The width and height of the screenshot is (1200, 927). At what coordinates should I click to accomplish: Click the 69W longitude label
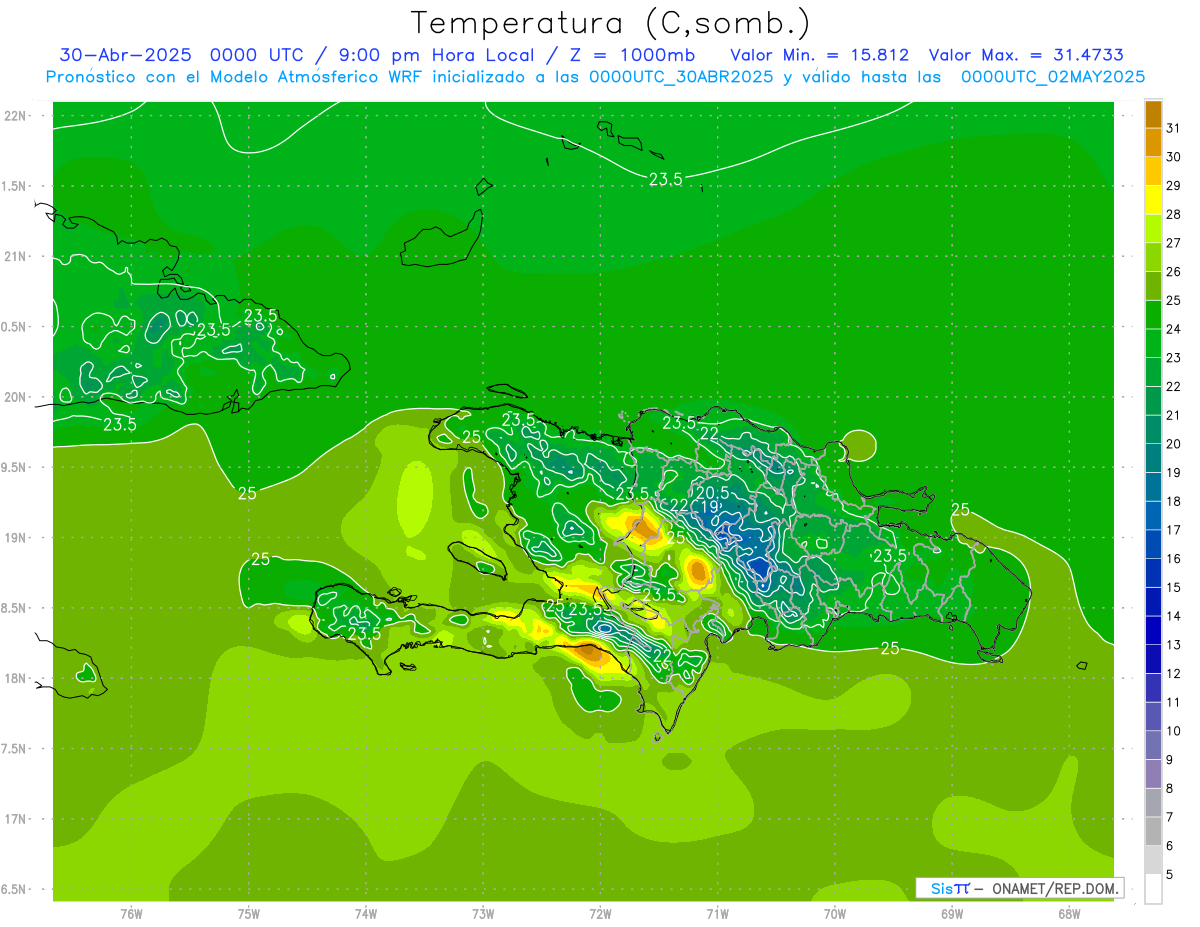[952, 914]
